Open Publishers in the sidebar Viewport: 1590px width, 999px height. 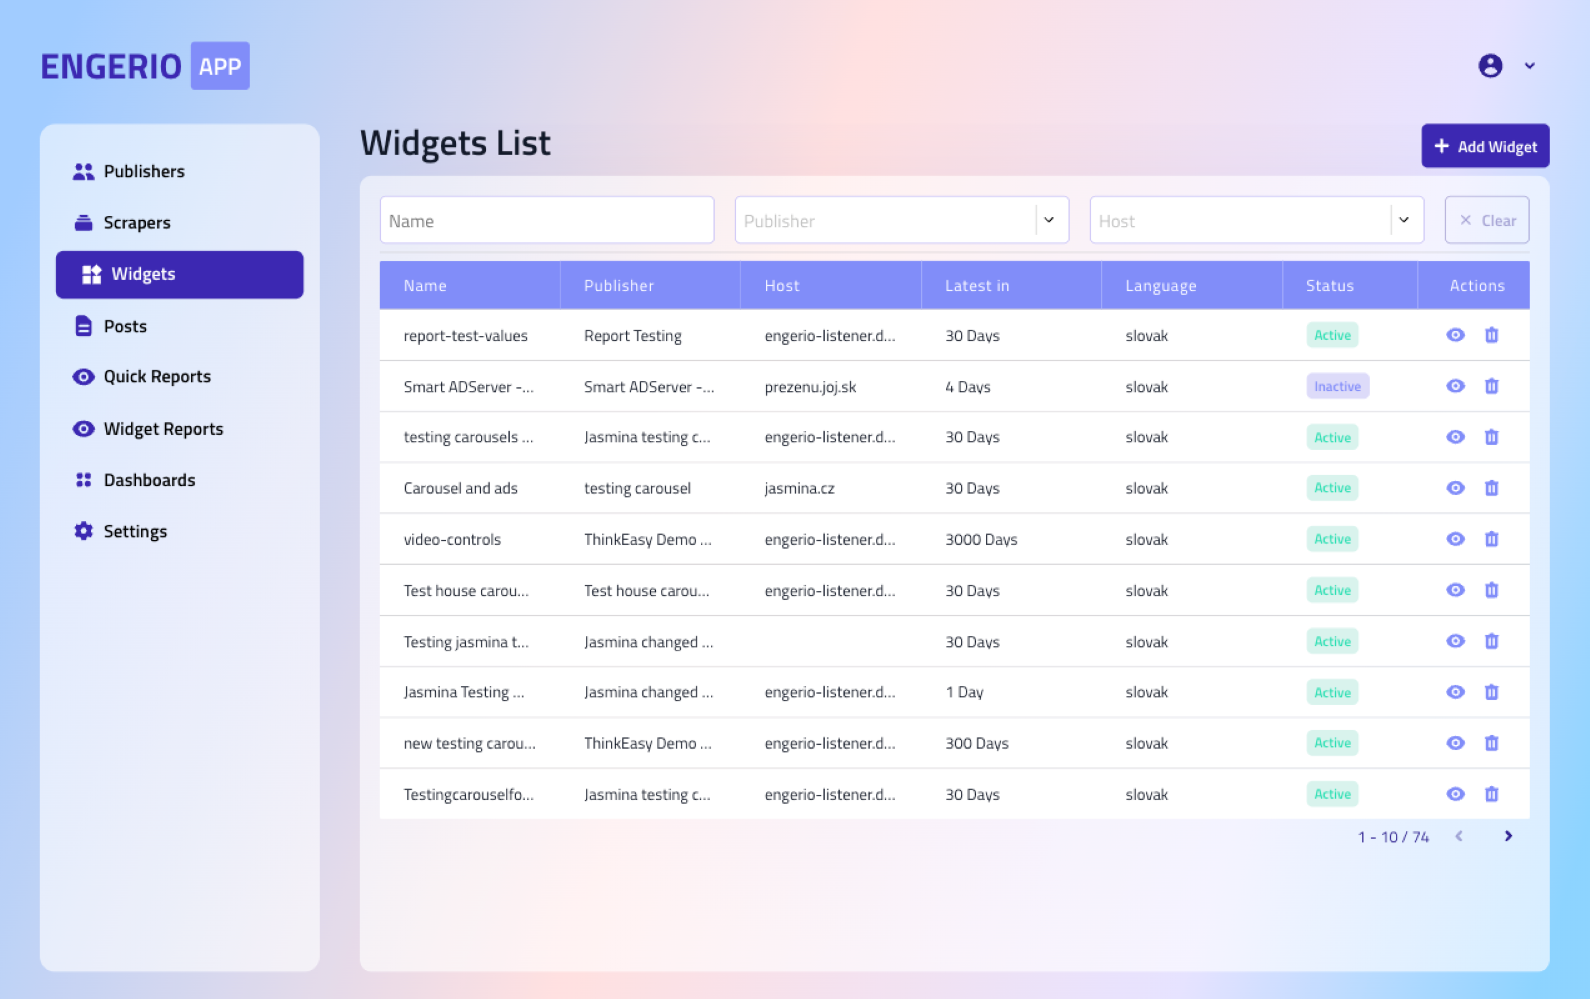click(x=144, y=172)
